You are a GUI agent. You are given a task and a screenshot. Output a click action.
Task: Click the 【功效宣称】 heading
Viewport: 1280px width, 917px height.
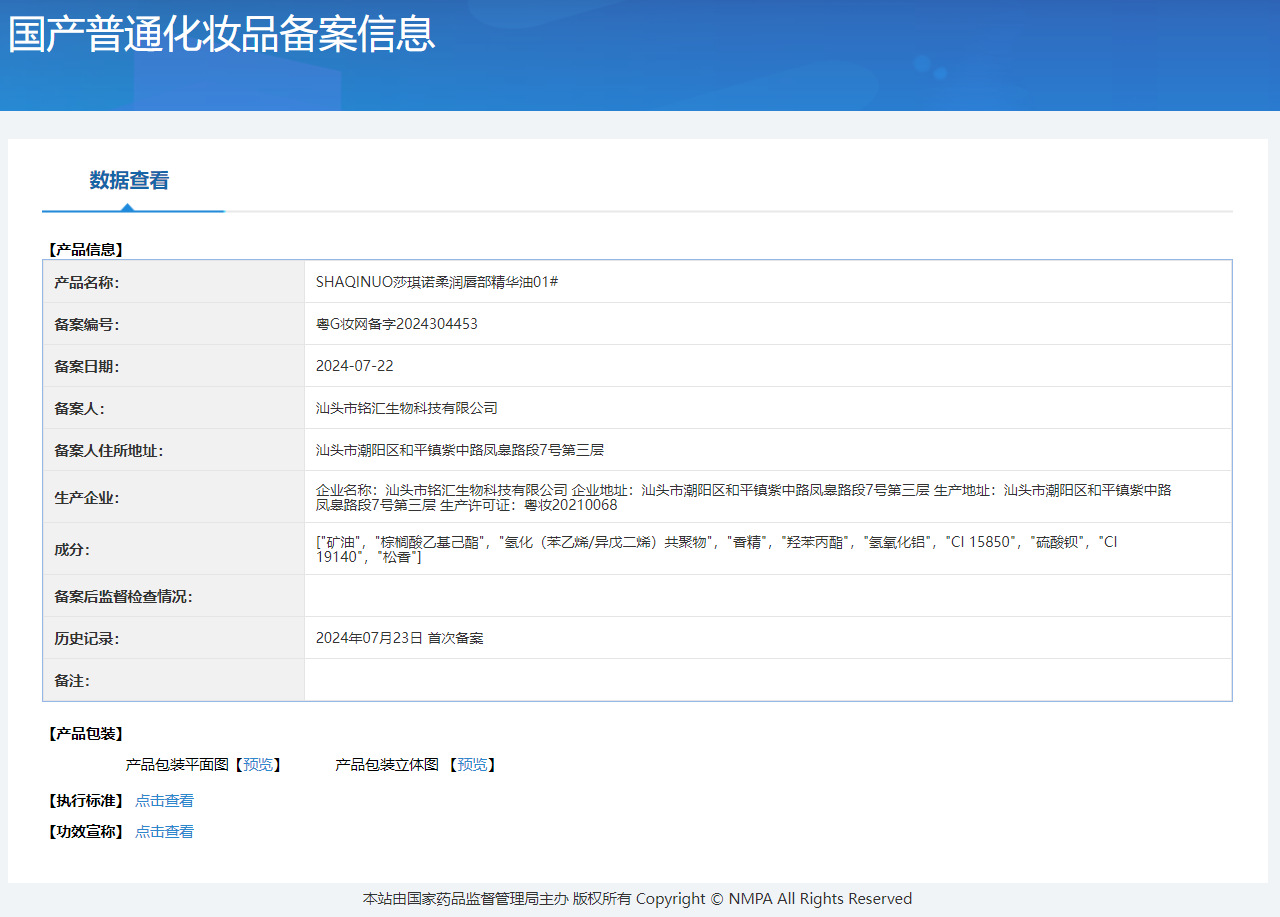pyautogui.click(x=85, y=832)
